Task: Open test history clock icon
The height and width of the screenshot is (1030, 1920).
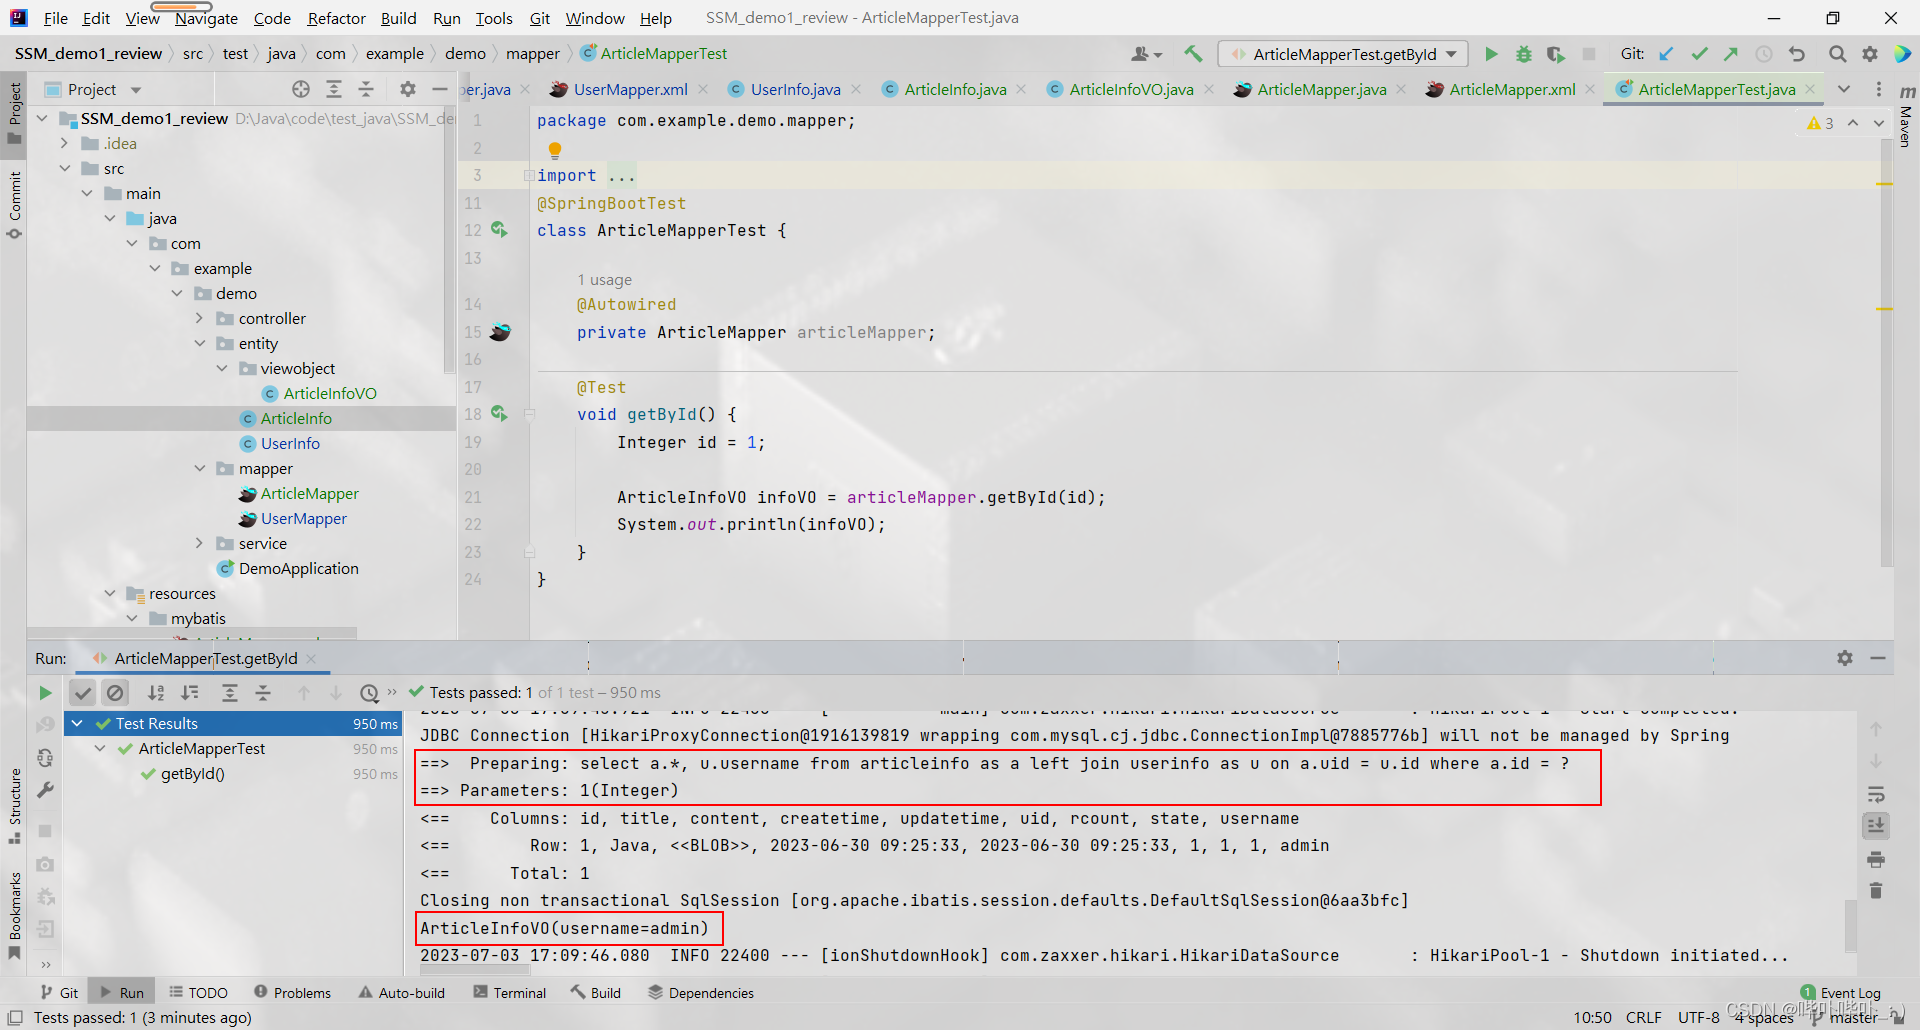Action: coord(369,693)
